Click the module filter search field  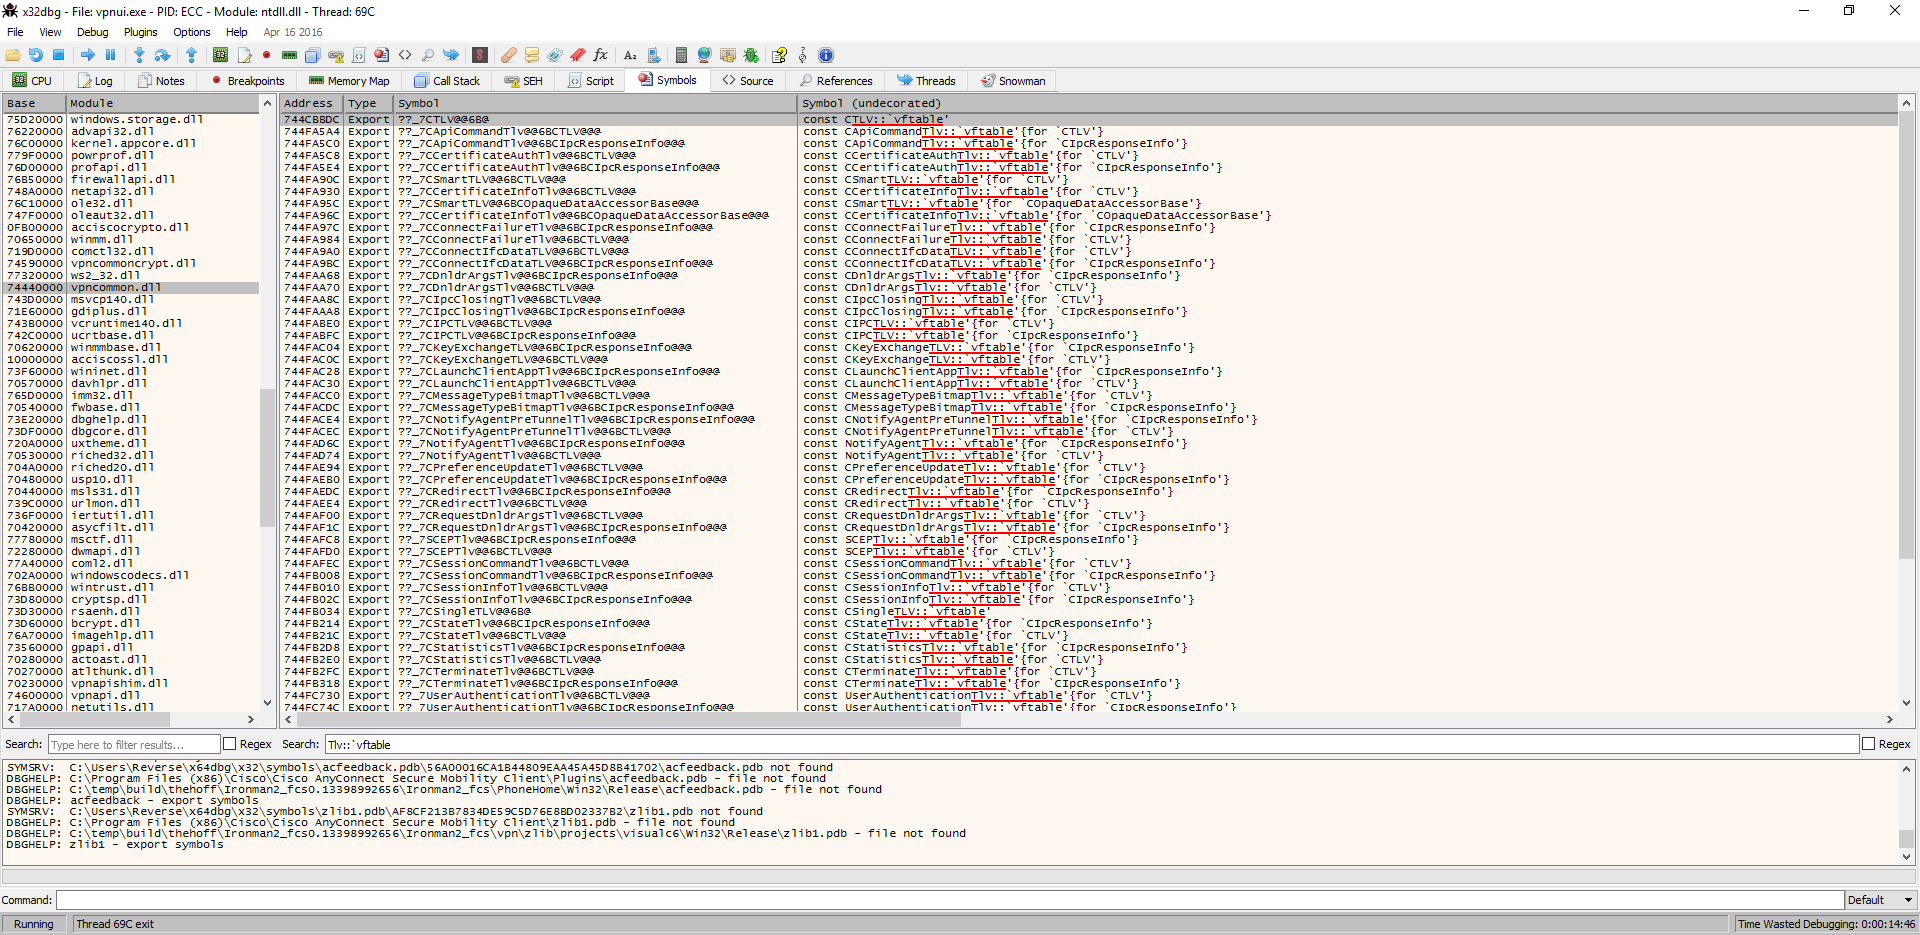tap(134, 744)
